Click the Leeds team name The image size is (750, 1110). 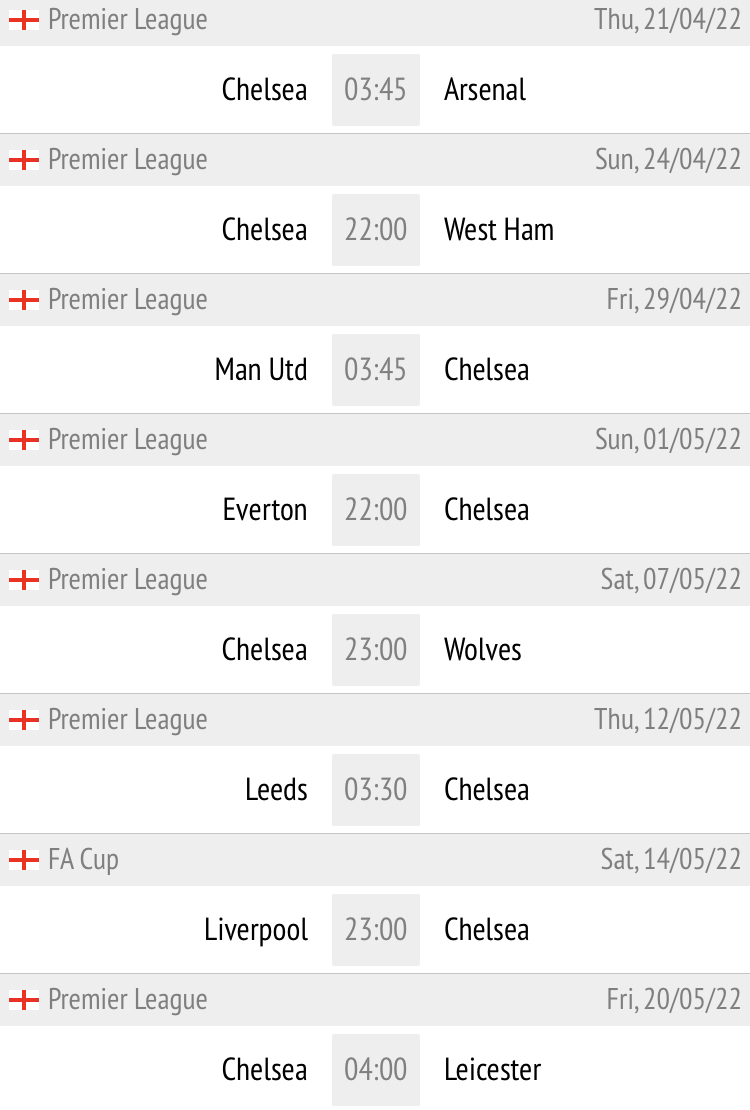276,790
